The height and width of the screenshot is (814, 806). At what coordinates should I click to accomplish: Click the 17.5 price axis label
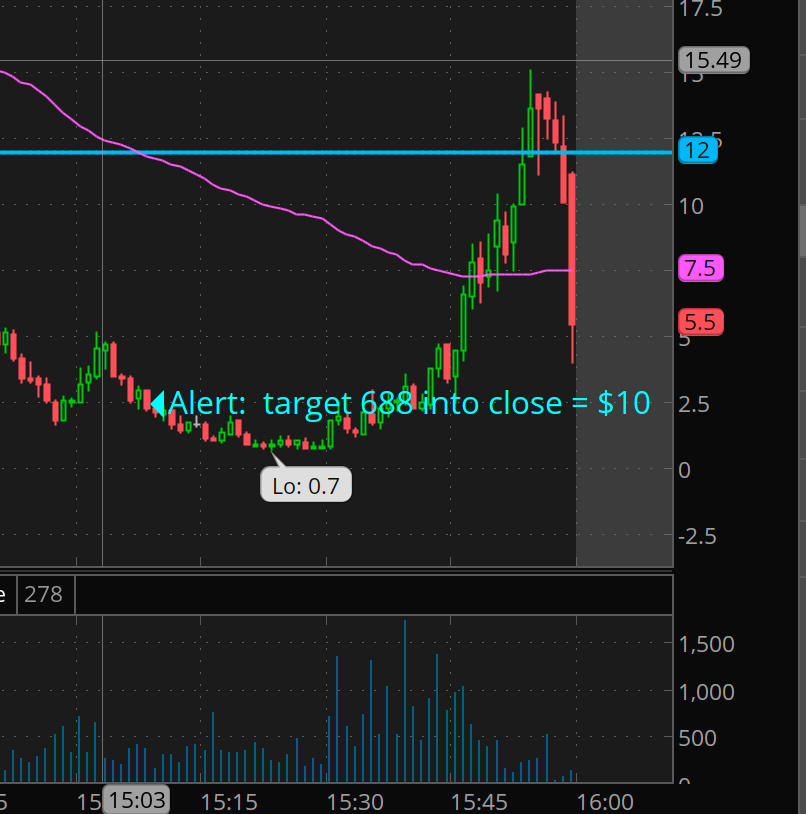click(701, 9)
